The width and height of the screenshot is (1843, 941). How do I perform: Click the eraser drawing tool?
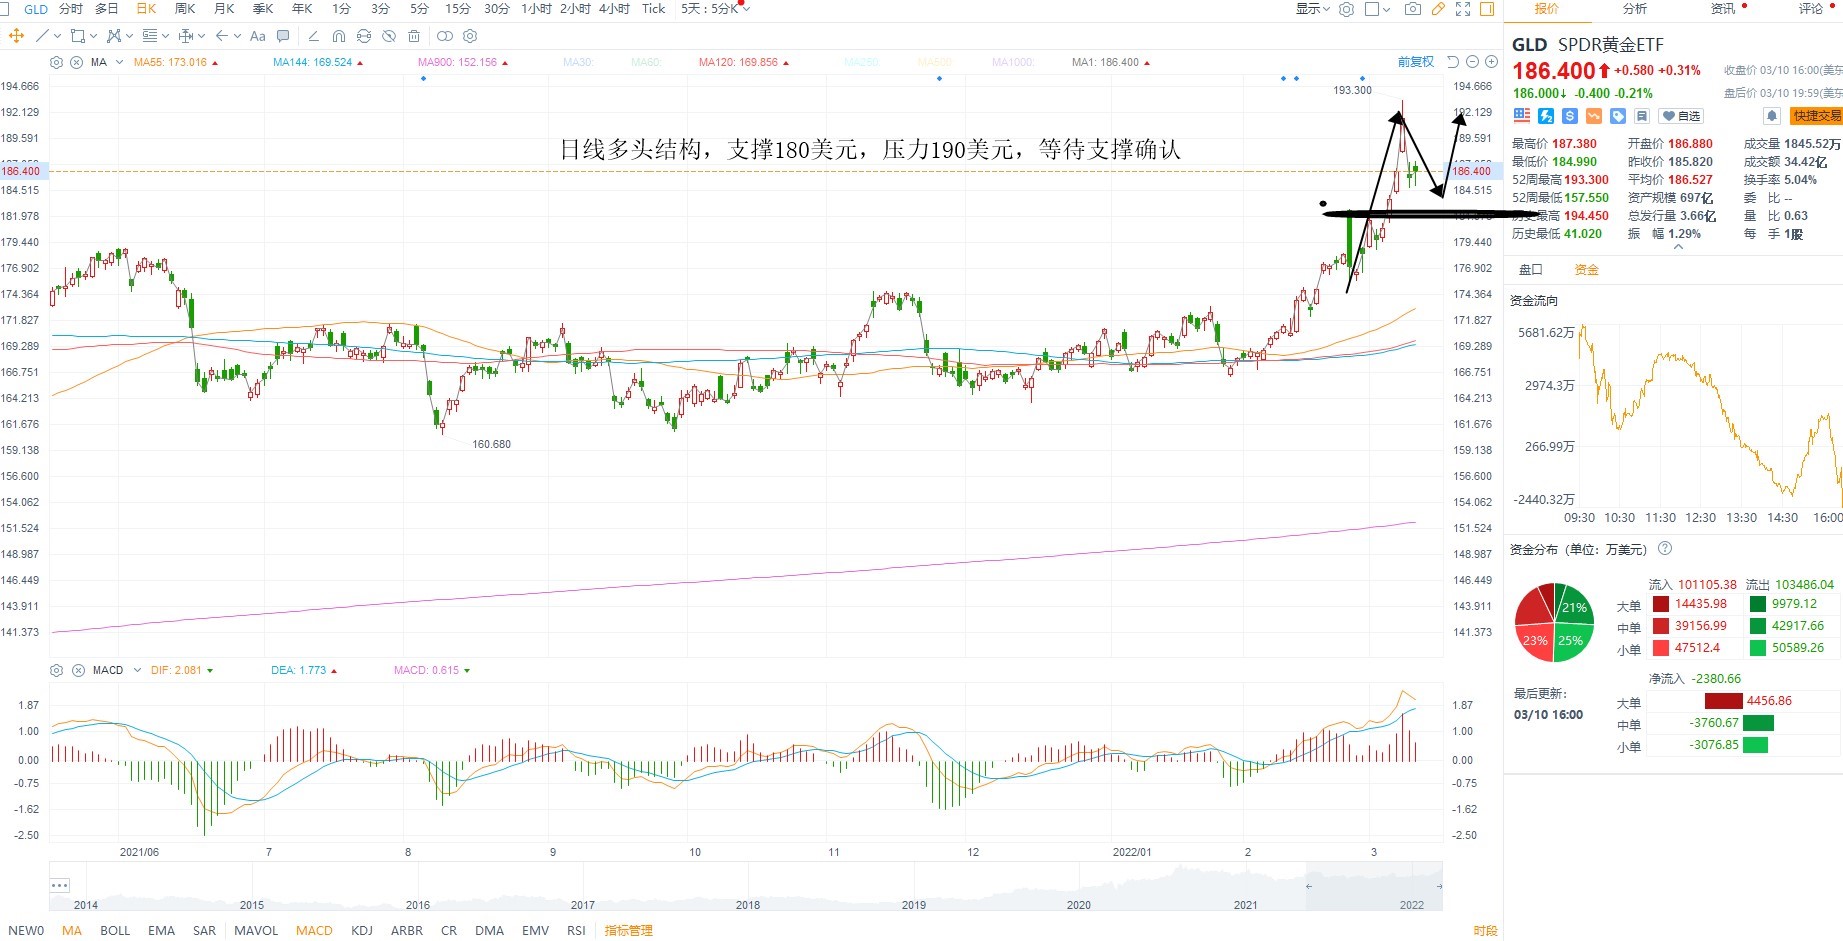[x=313, y=36]
